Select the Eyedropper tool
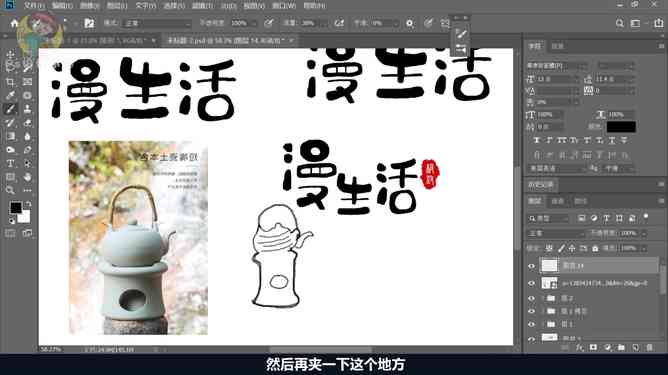 click(10, 95)
